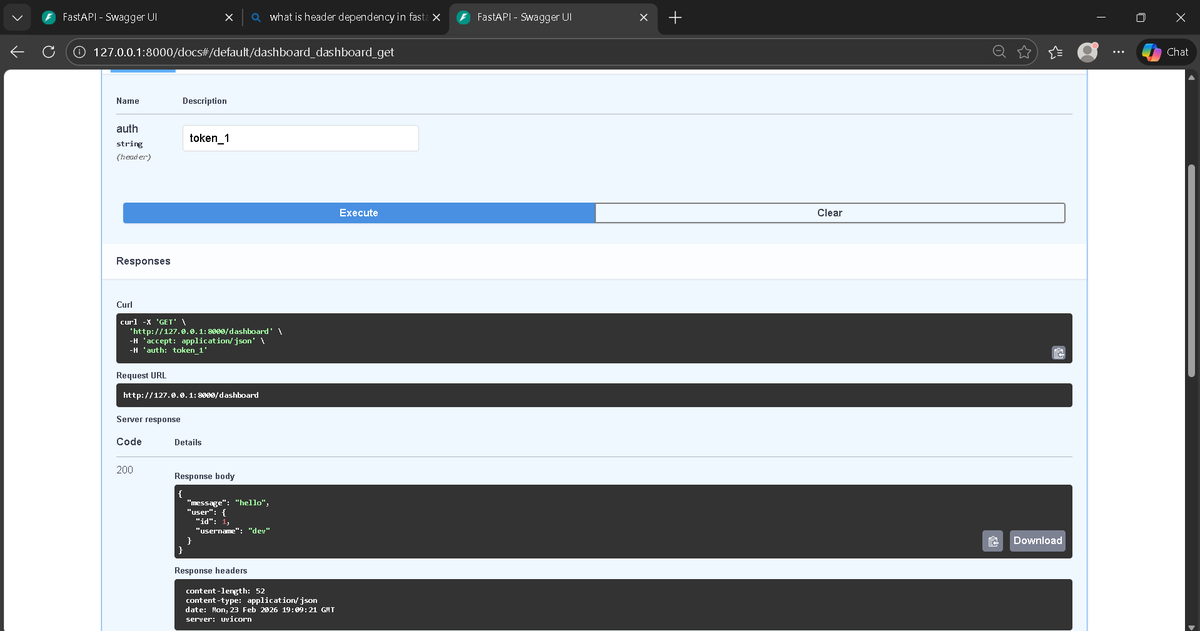Open a new browser tab
Image resolution: width=1200 pixels, height=631 pixels.
point(675,17)
